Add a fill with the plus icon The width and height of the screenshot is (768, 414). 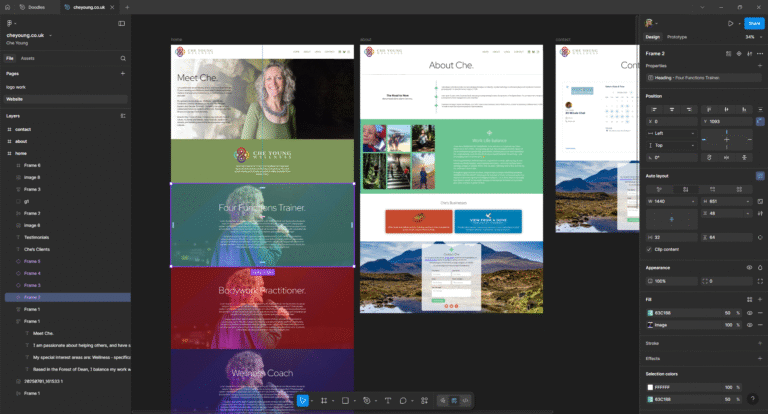(760, 299)
